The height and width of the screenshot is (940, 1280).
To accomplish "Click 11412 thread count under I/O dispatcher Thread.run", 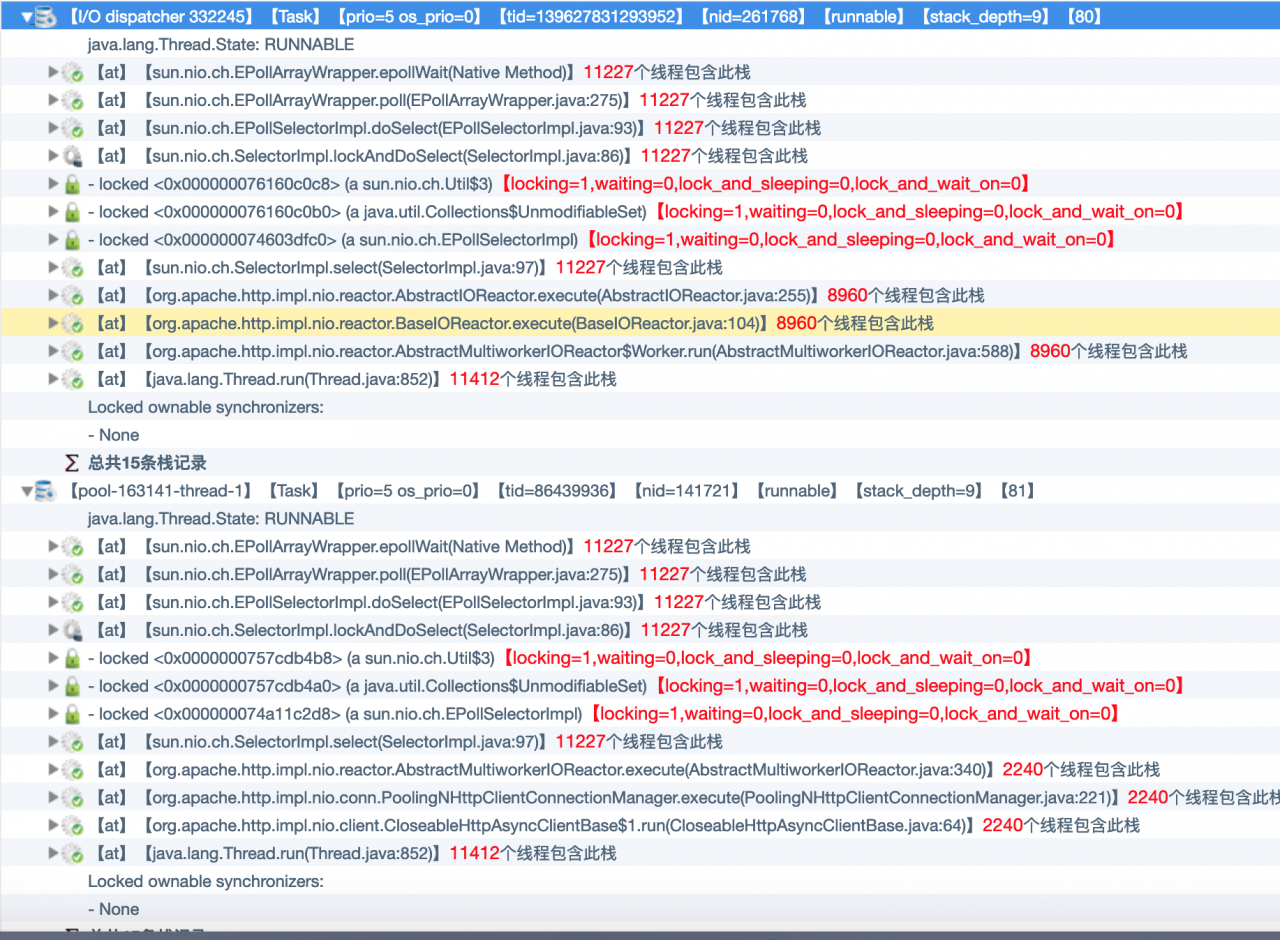I will click(474, 379).
